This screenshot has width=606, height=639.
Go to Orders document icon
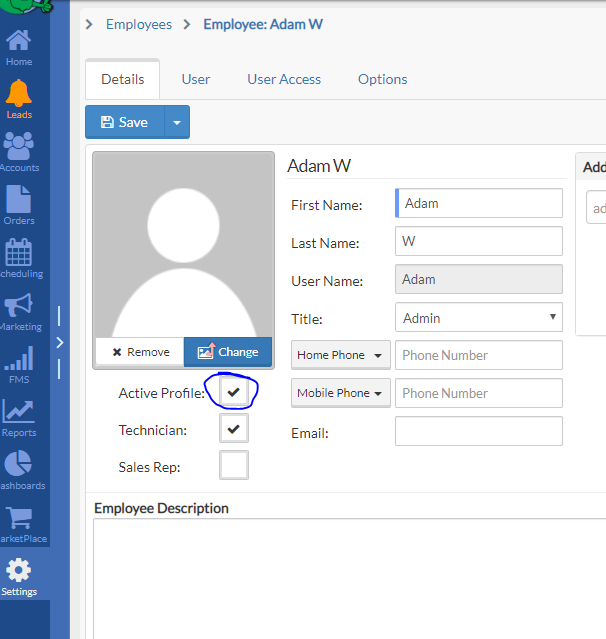pyautogui.click(x=18, y=200)
